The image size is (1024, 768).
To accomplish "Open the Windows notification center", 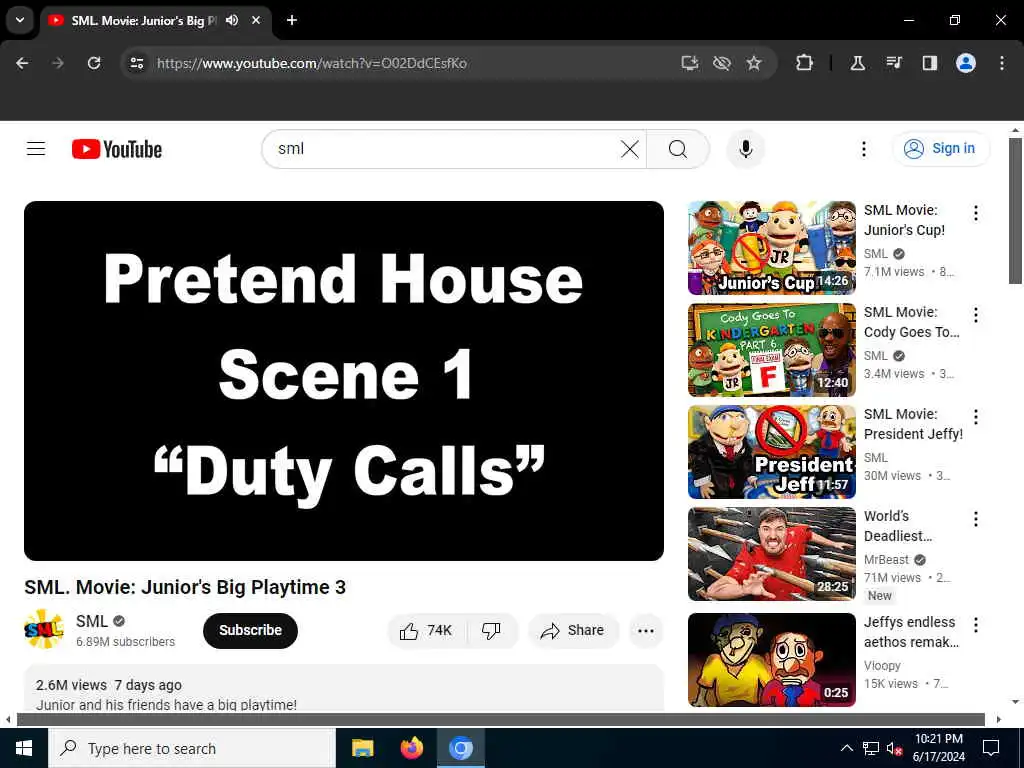I will point(991,748).
